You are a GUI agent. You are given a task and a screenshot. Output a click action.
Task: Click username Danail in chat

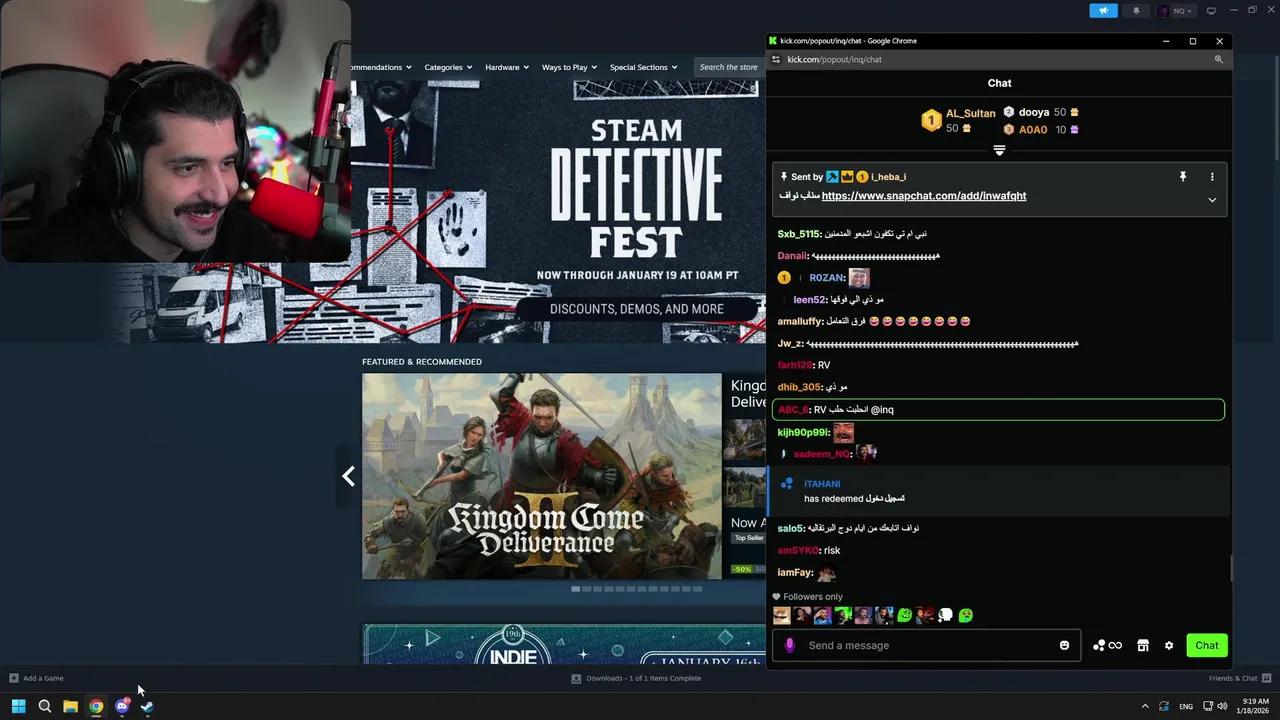(792, 256)
